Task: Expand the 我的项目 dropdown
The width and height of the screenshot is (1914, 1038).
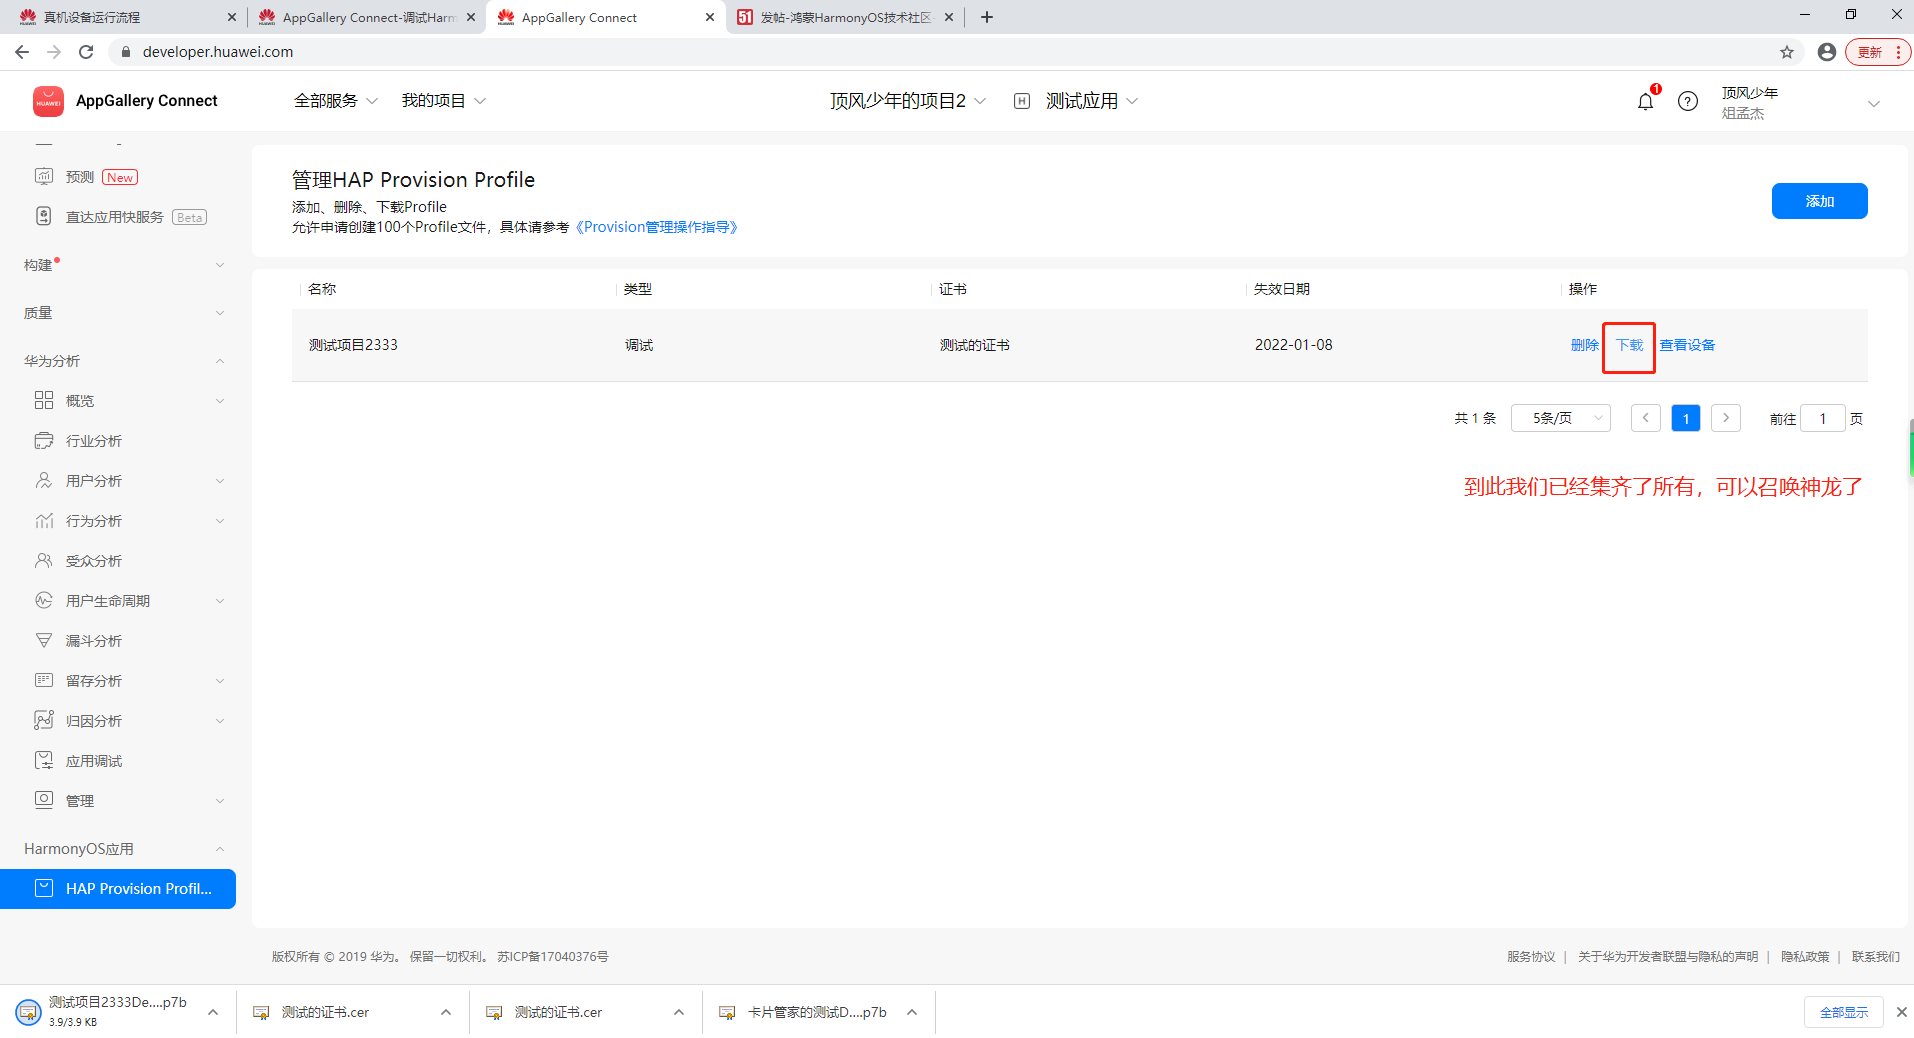Action: tap(443, 101)
